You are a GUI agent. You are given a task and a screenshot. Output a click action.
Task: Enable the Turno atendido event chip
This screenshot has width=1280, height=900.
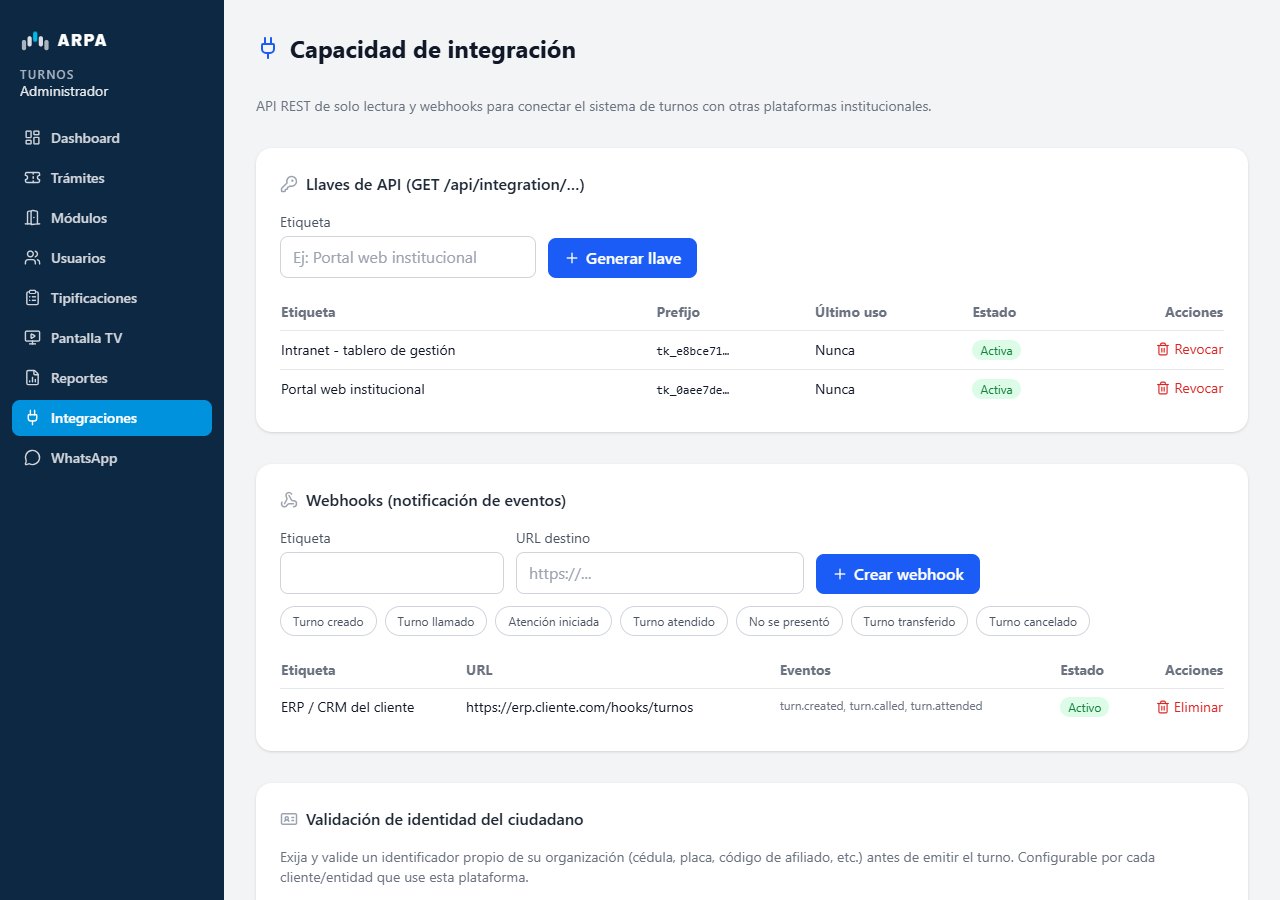click(674, 621)
